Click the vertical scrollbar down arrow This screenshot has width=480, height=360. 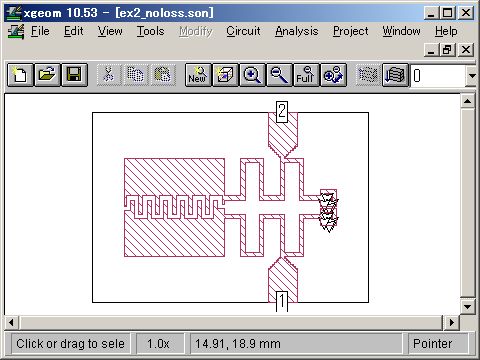467,306
